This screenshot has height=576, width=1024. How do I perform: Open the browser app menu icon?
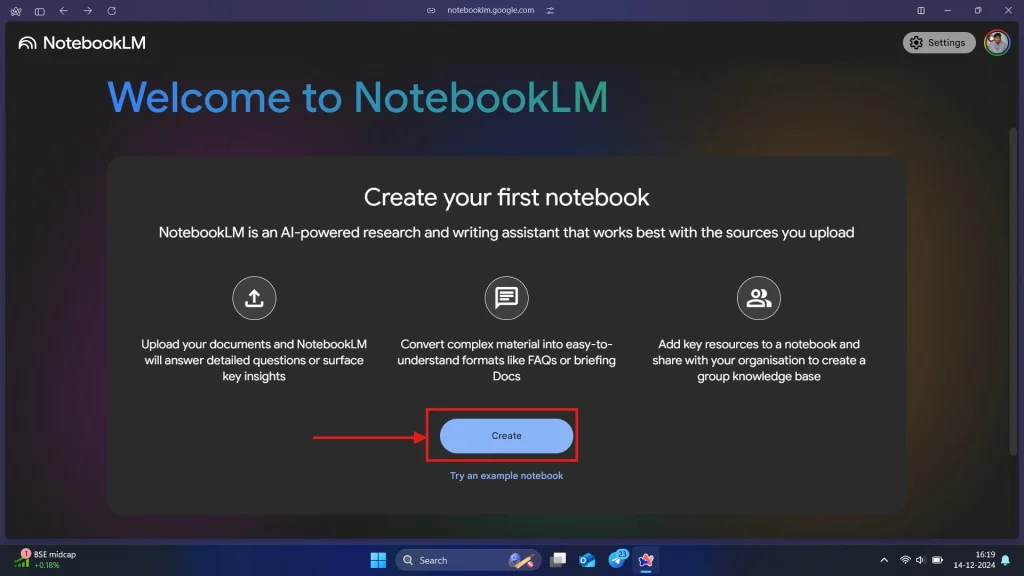pos(16,11)
